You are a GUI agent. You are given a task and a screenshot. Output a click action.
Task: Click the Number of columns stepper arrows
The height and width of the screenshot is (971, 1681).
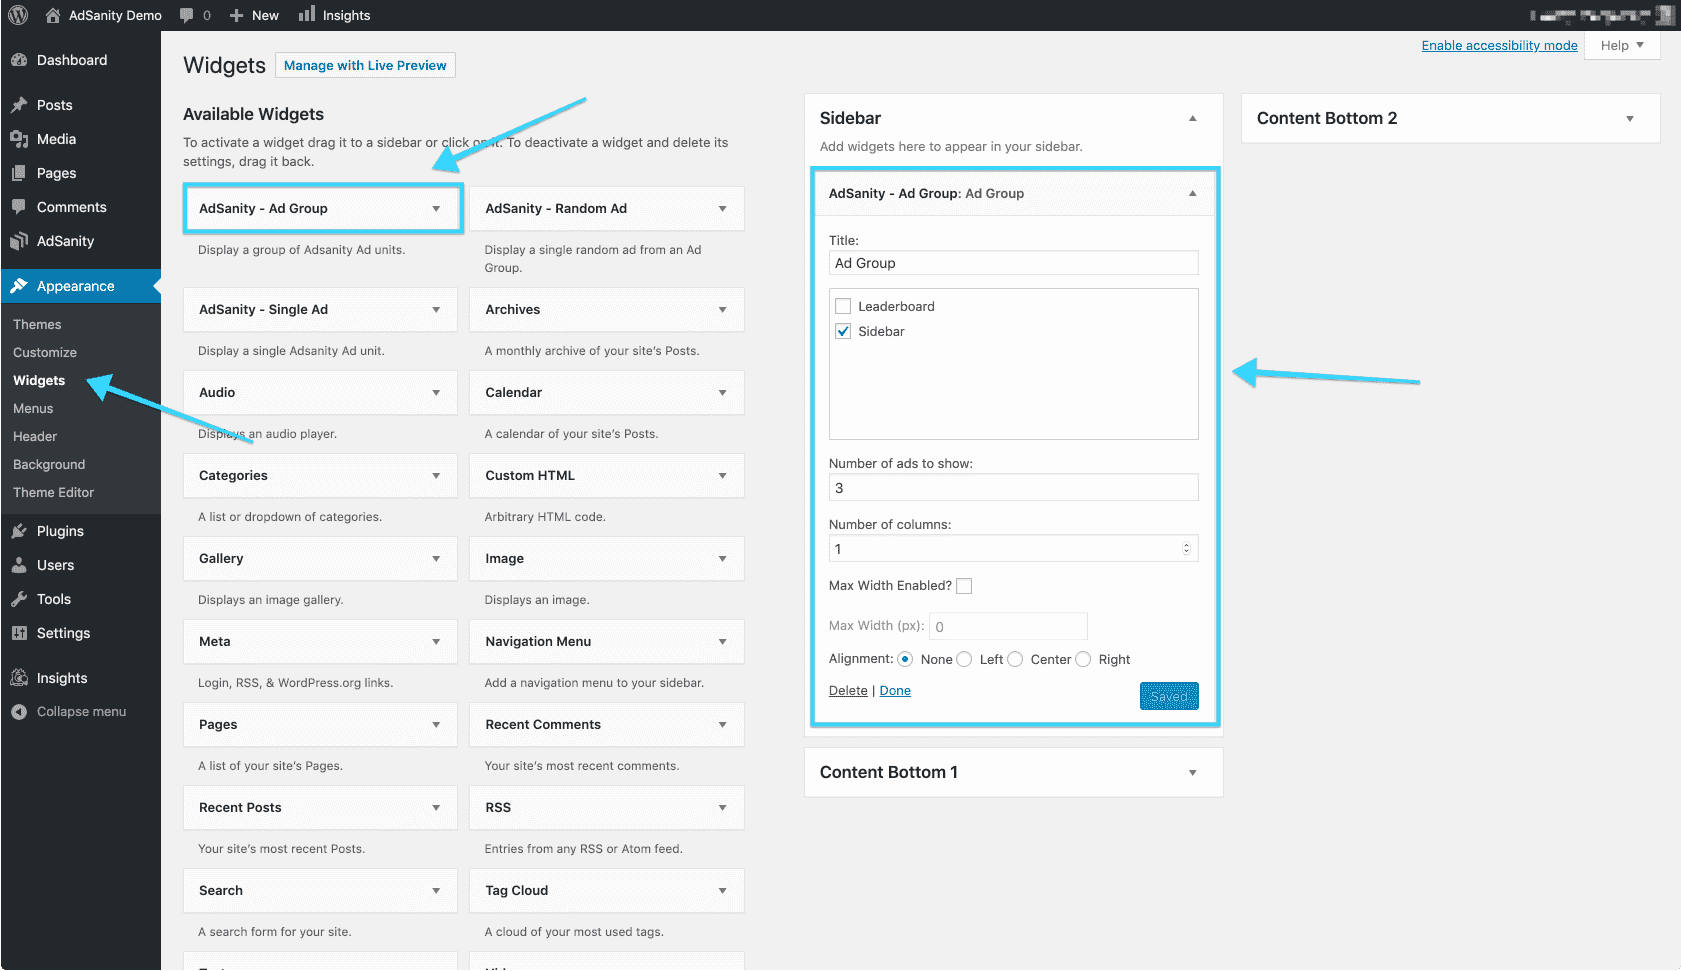(1186, 548)
